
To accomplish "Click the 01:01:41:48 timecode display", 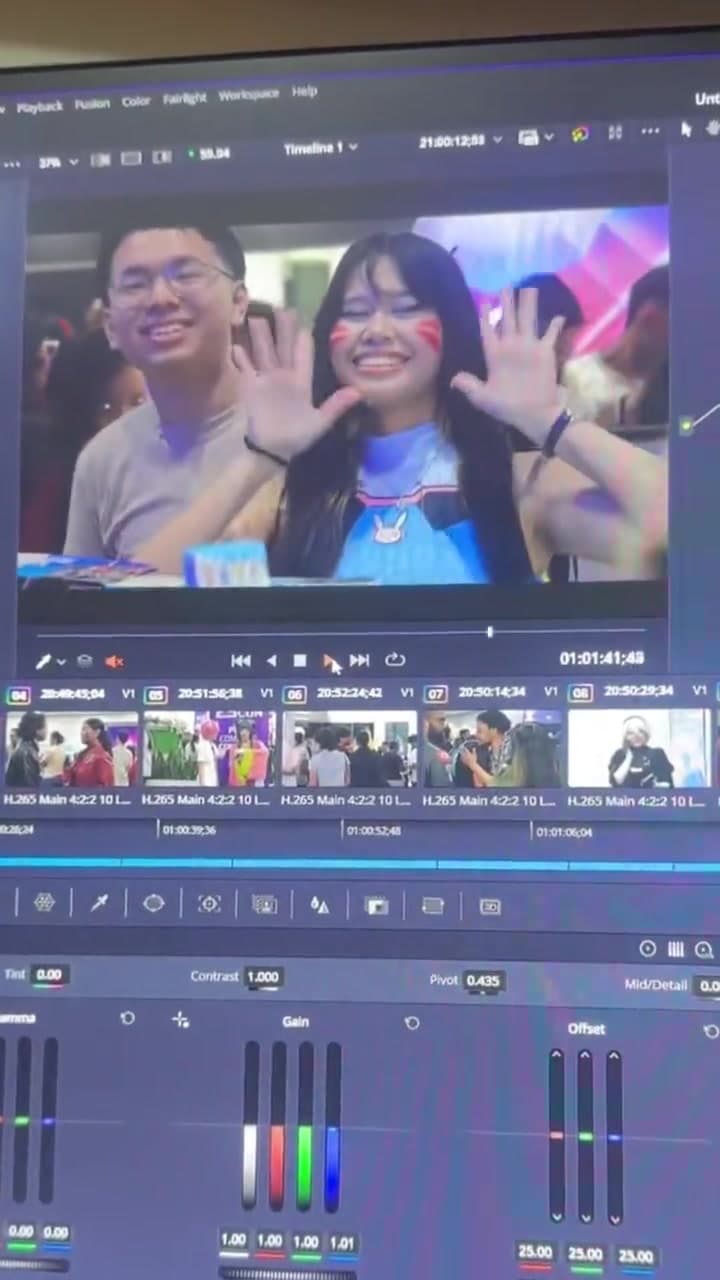I will pyautogui.click(x=601, y=659).
